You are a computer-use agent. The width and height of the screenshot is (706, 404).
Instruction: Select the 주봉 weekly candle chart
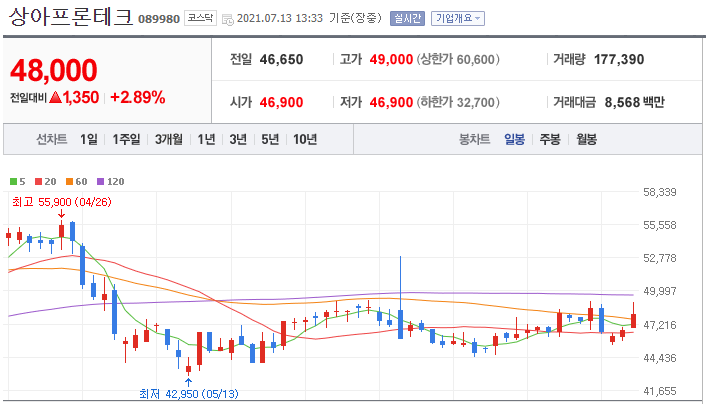(x=550, y=140)
